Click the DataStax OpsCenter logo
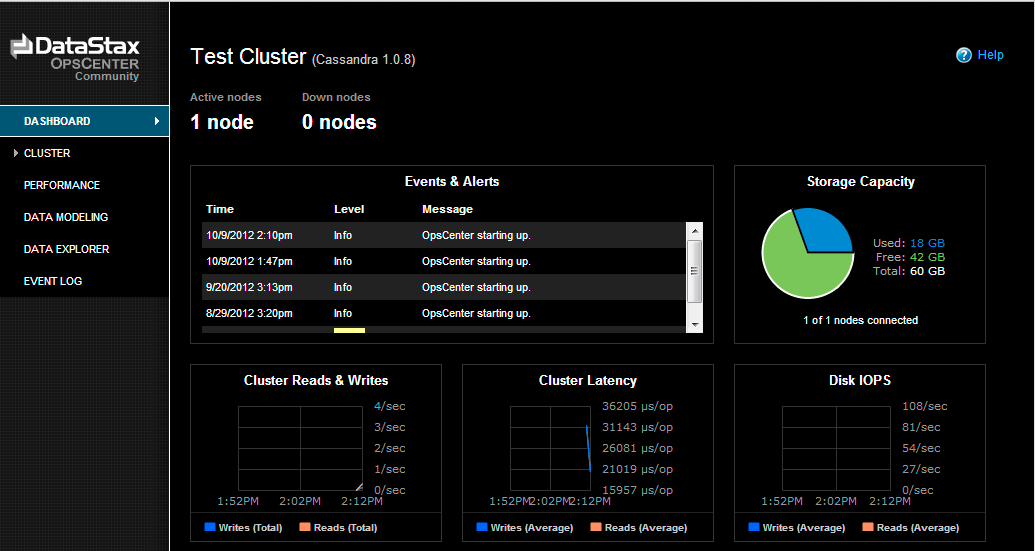The image size is (1035, 551). (x=75, y=57)
